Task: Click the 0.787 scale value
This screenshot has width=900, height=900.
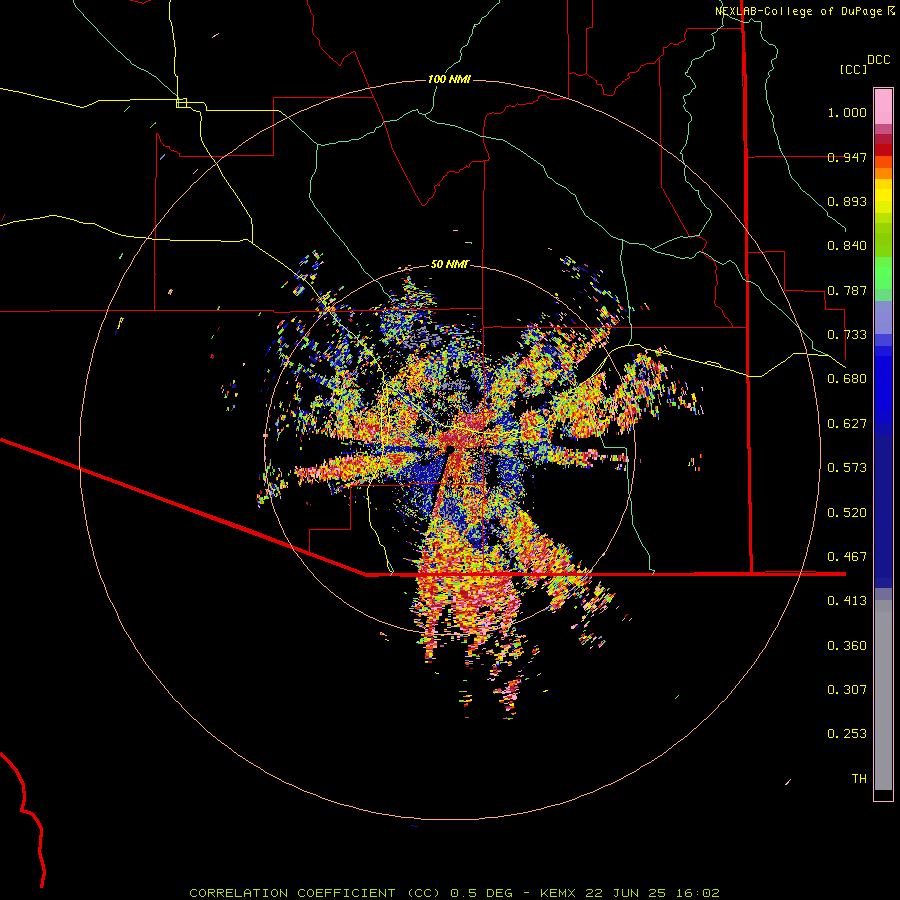Action: tap(847, 290)
